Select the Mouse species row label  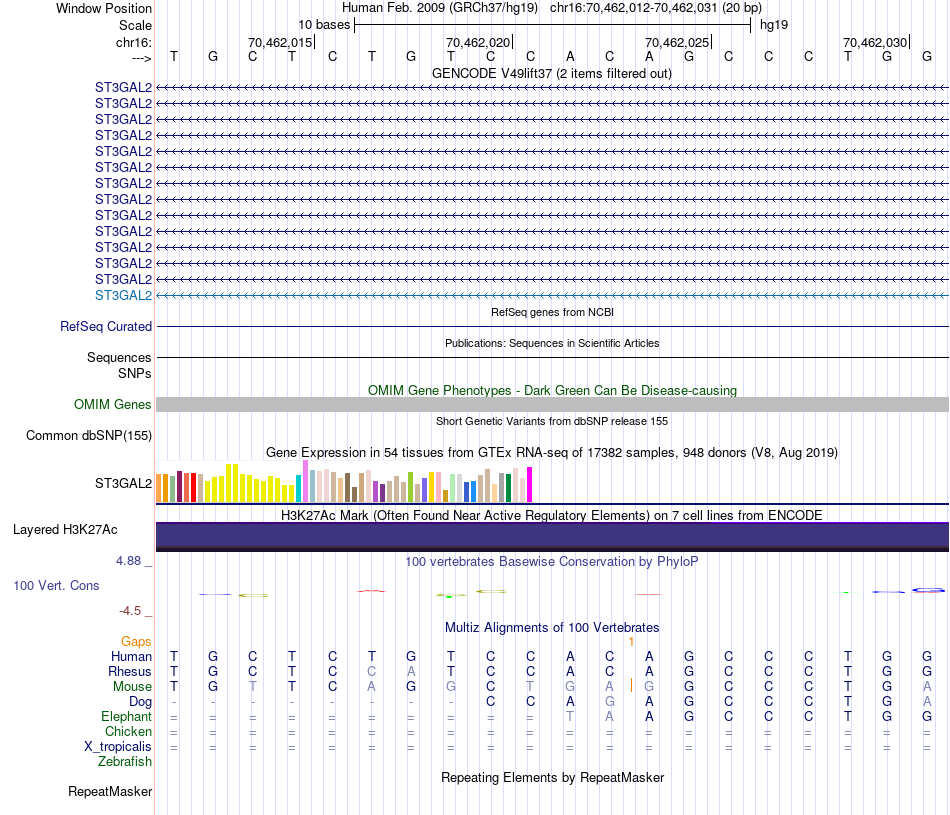pyautogui.click(x=133, y=687)
